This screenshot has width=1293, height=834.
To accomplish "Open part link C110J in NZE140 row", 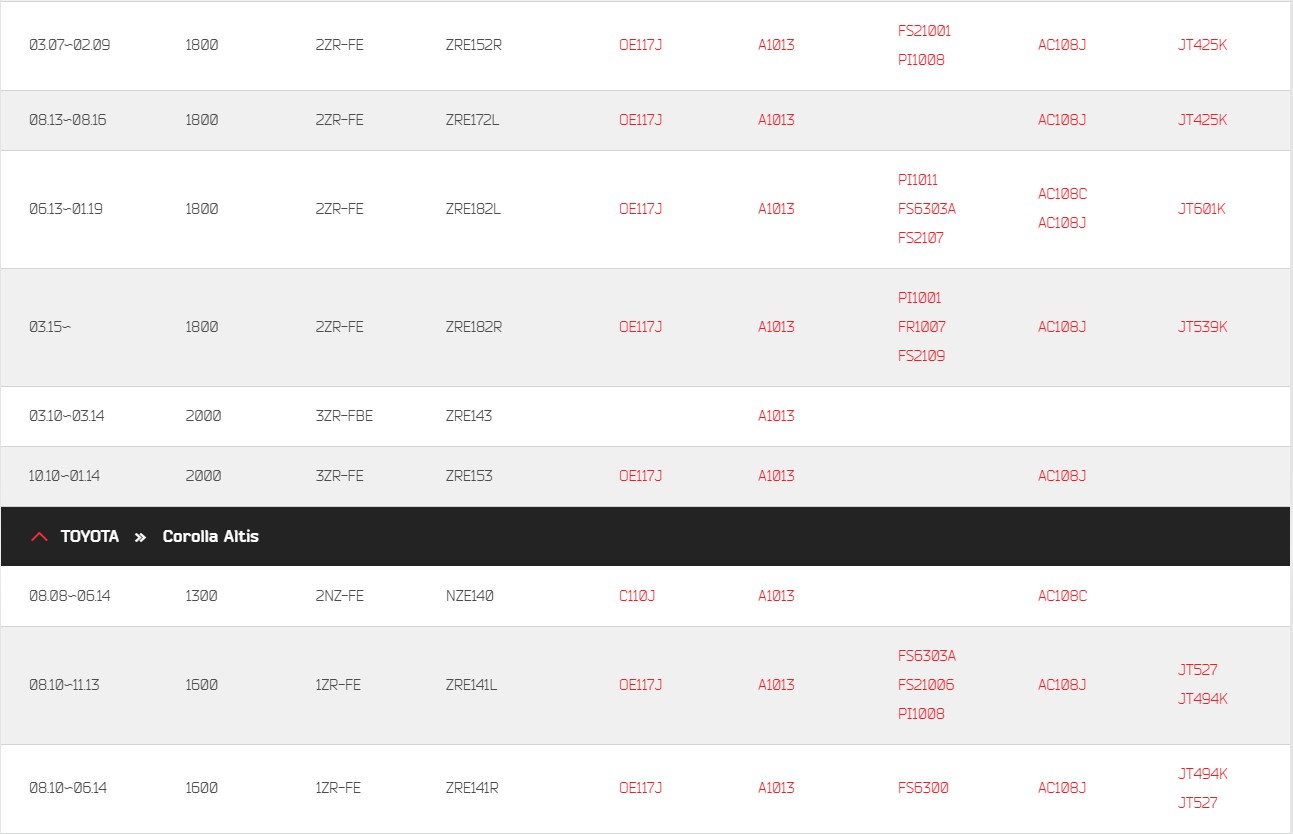I will click(x=637, y=596).
